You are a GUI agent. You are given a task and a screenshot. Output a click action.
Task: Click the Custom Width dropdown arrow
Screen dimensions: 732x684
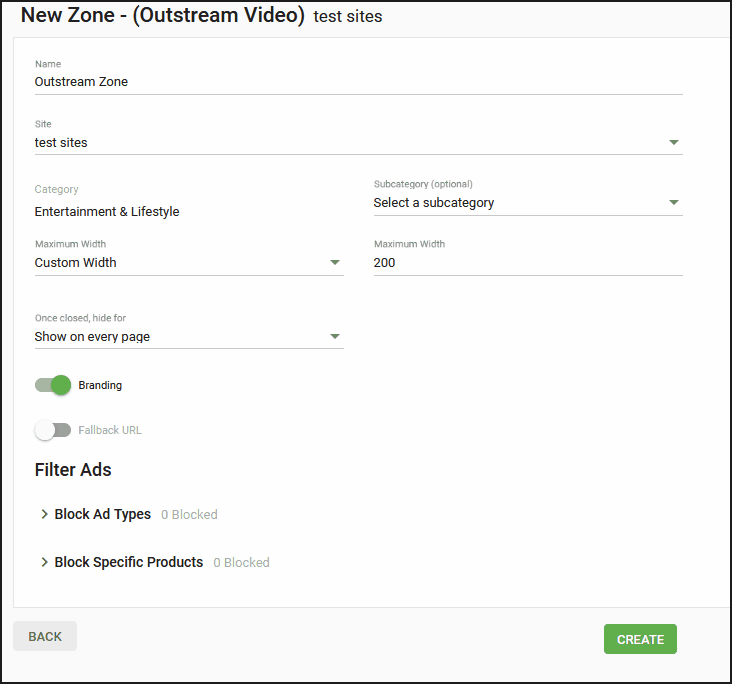pyautogui.click(x=334, y=262)
